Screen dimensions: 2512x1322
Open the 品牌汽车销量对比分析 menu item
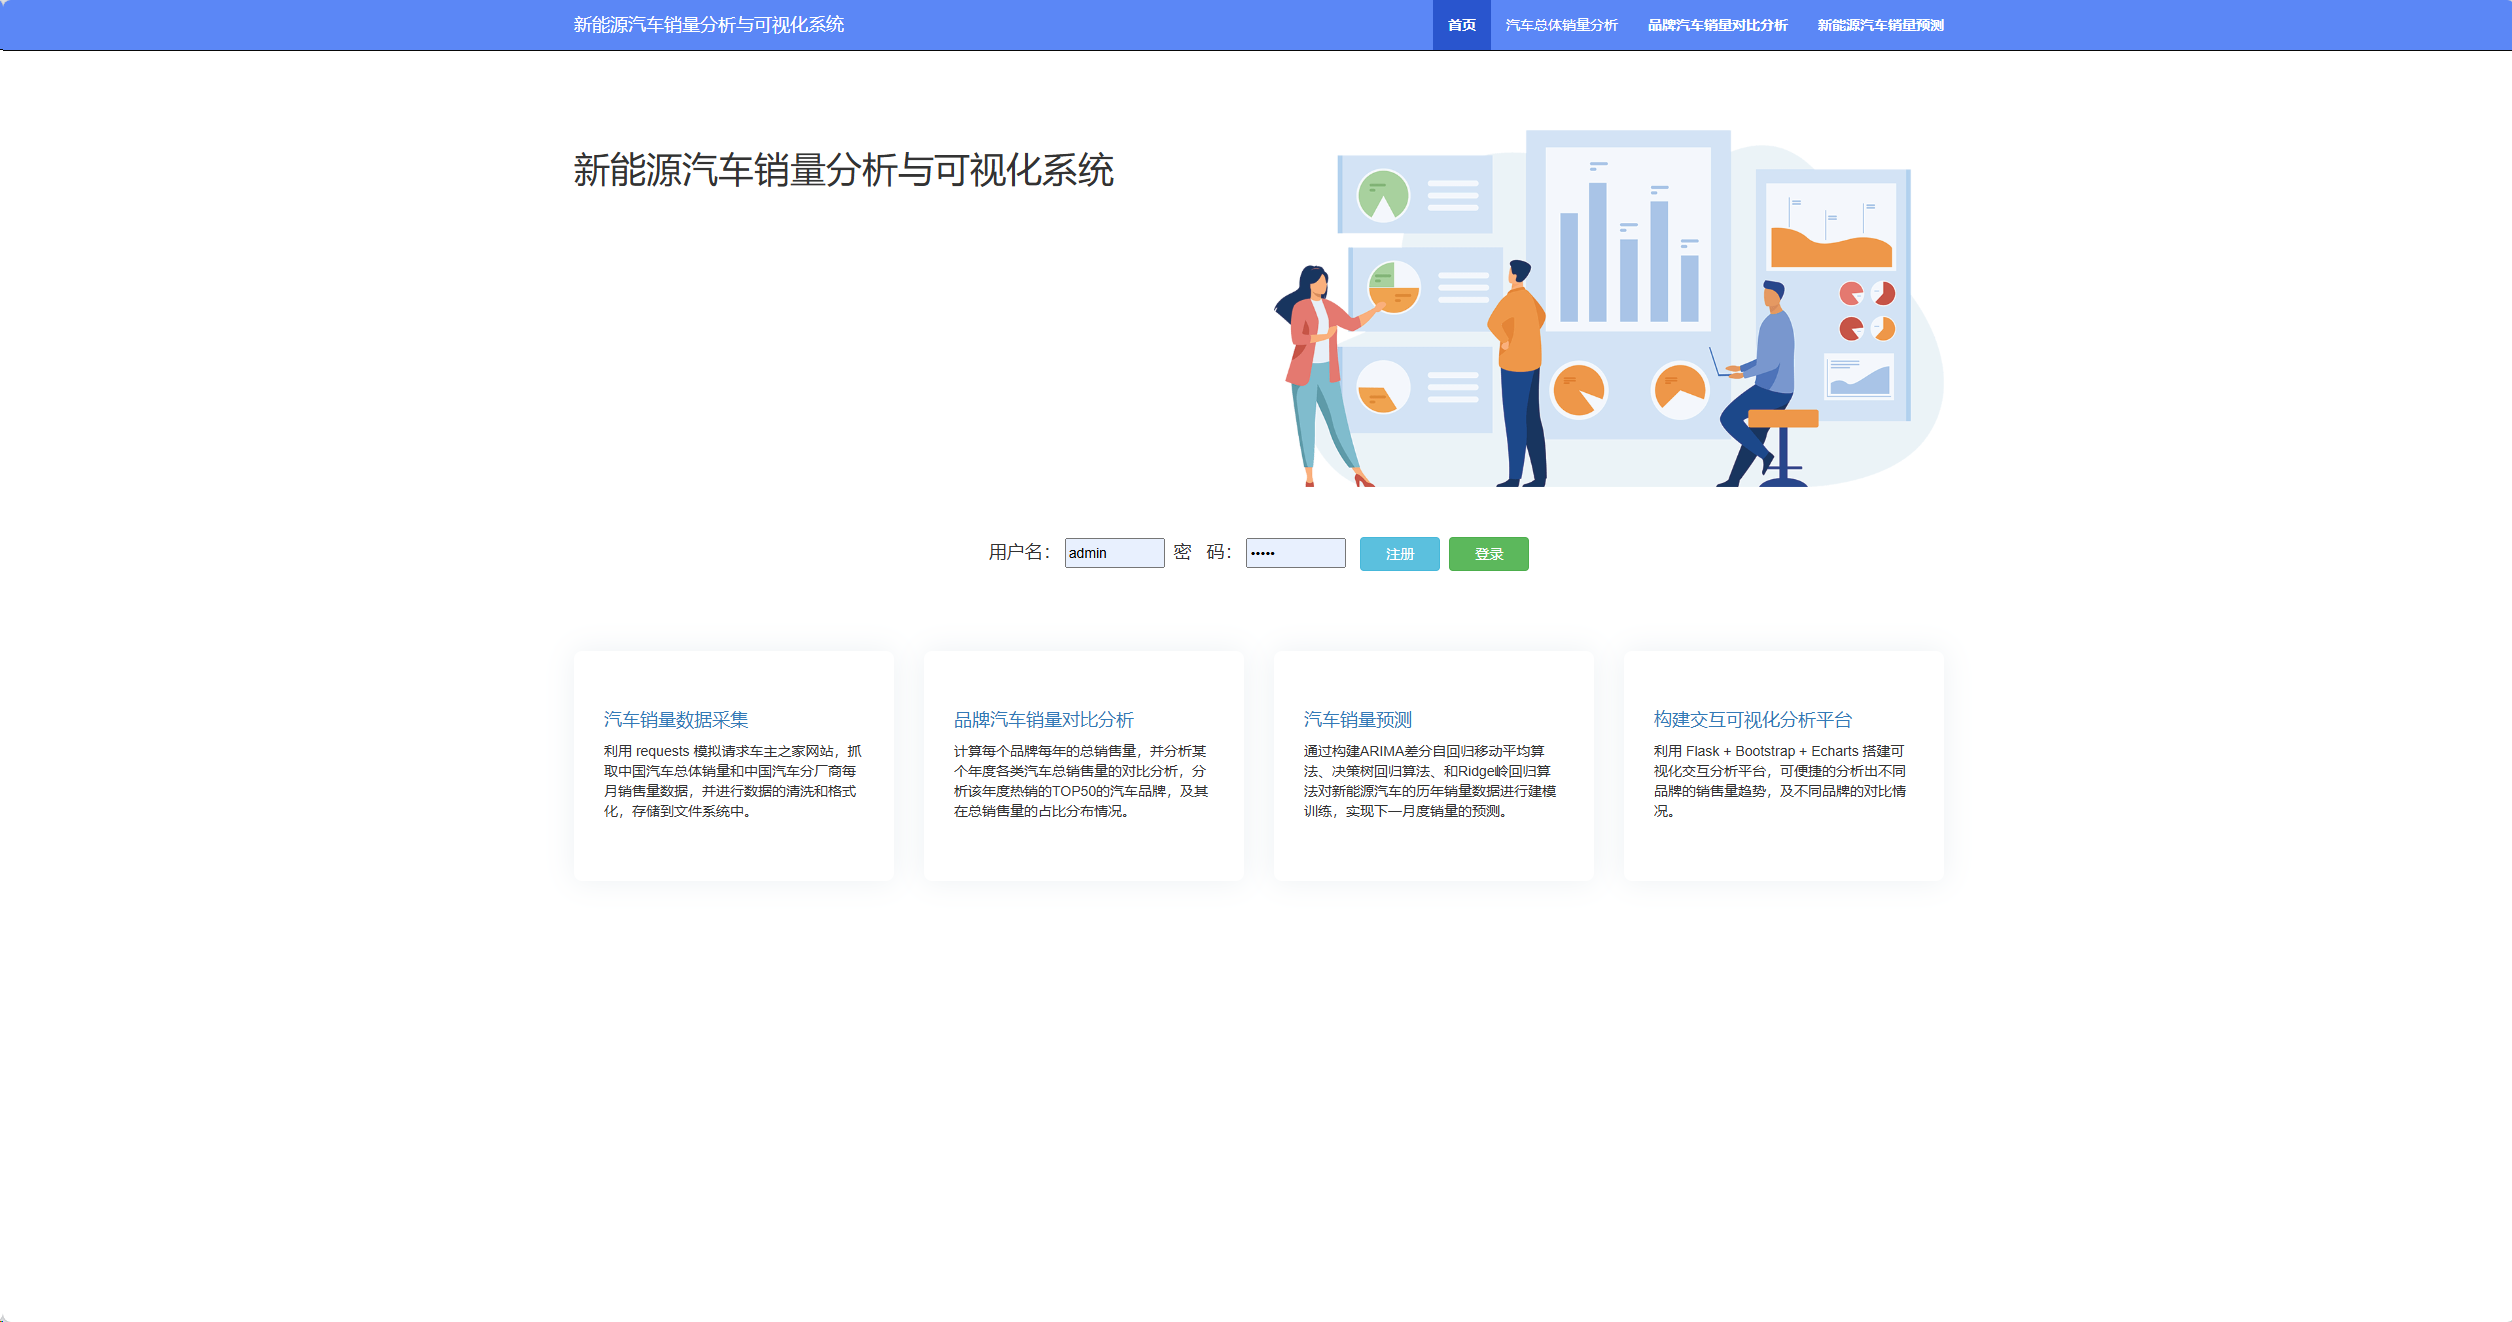click(x=1717, y=25)
